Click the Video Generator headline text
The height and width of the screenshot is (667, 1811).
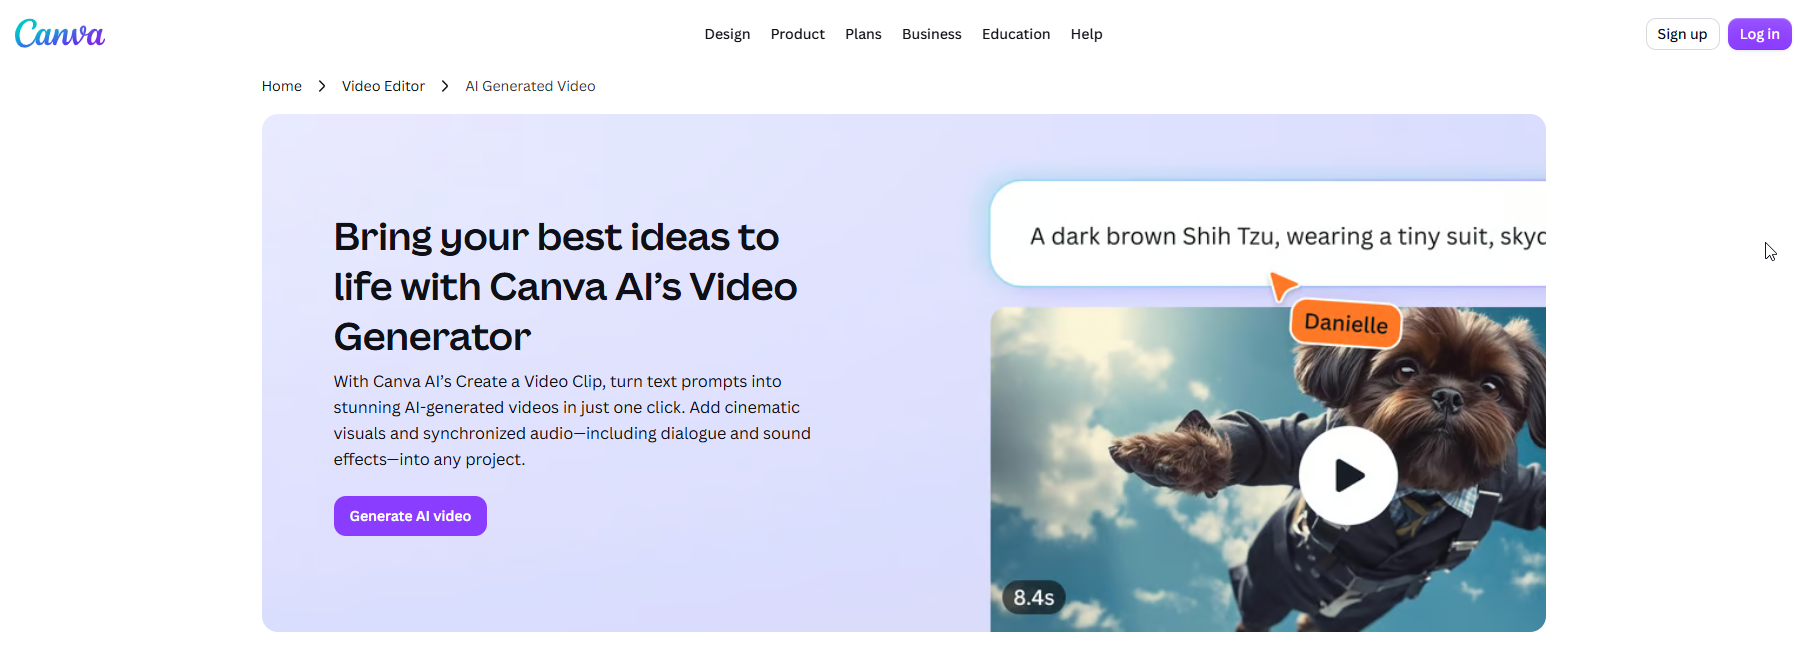(566, 287)
